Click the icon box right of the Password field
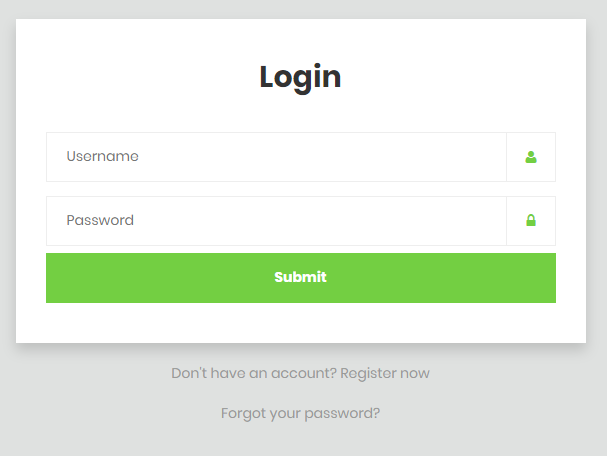Viewport: 607px width, 456px height. click(531, 221)
